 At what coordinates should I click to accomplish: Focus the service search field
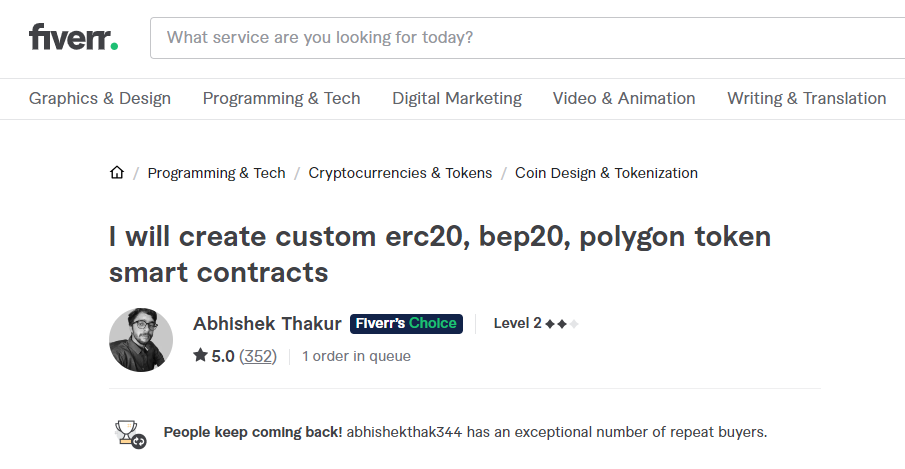click(520, 38)
